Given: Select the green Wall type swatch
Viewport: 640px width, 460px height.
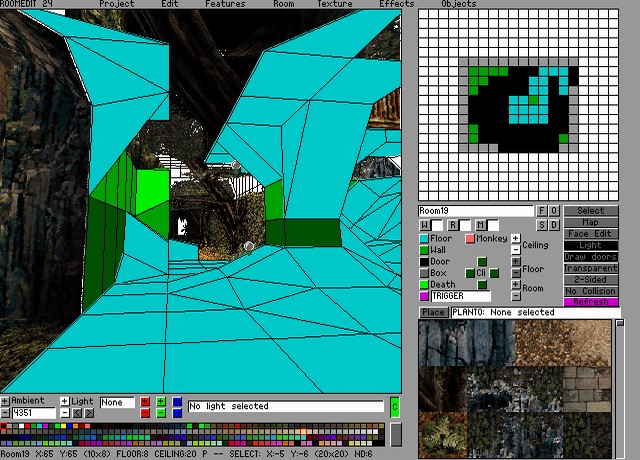Looking at the screenshot, I should point(424,250).
